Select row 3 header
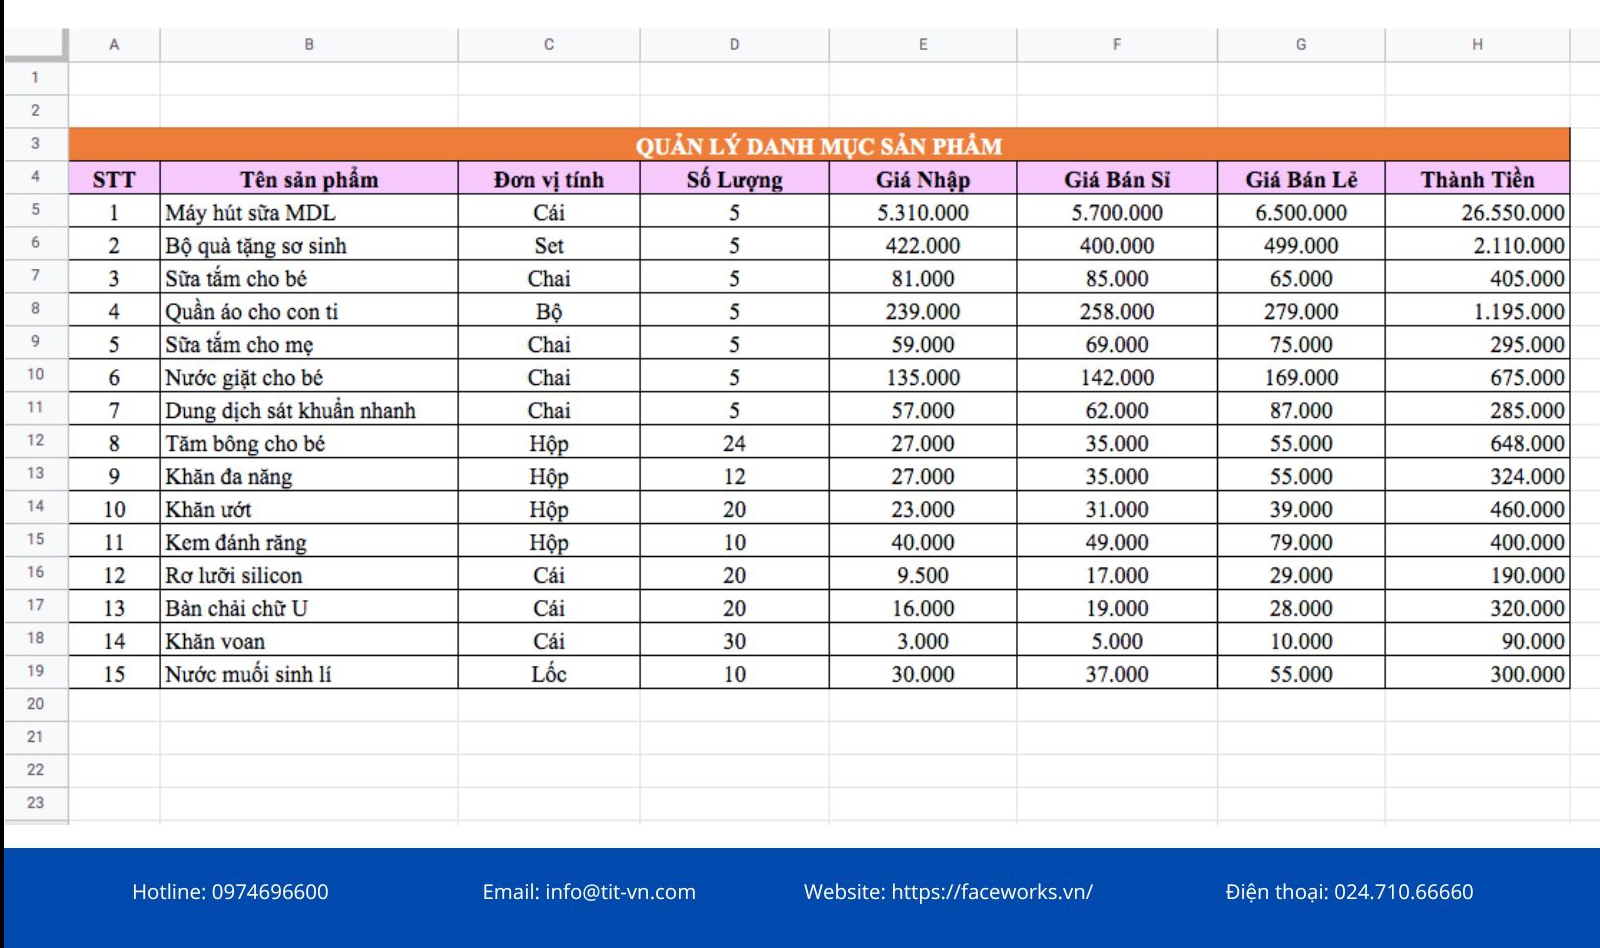This screenshot has height=948, width=1600. pyautogui.click(x=35, y=144)
